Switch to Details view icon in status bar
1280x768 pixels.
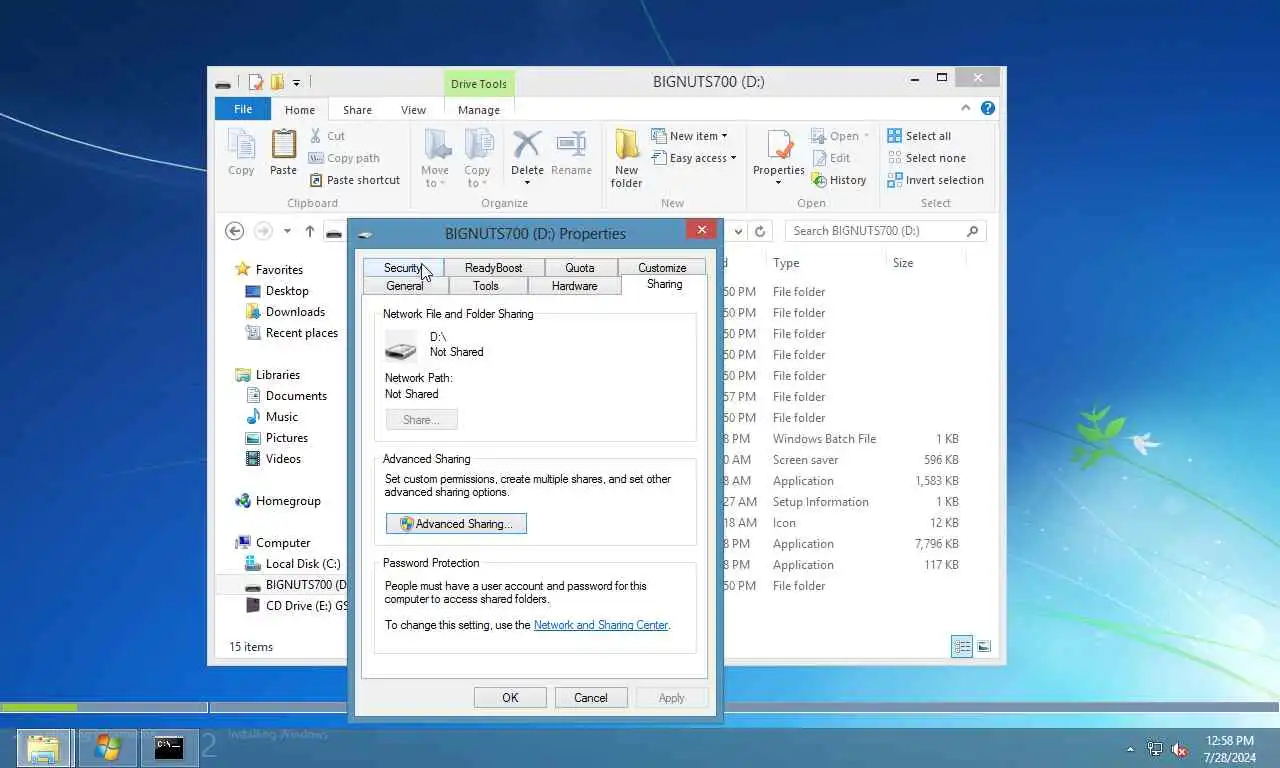pyautogui.click(x=962, y=647)
